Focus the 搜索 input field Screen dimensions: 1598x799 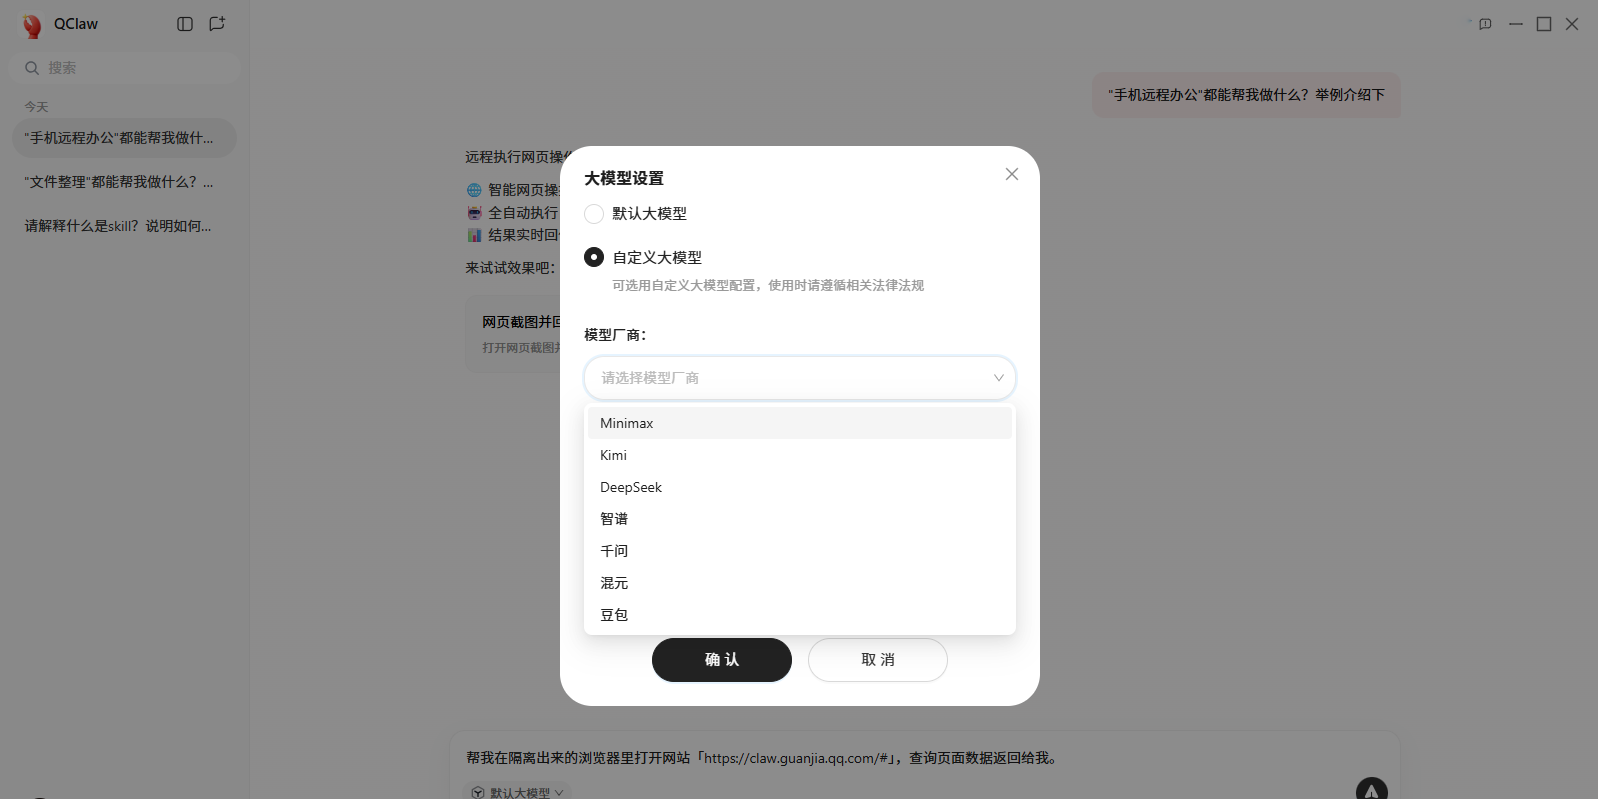pyautogui.click(x=125, y=68)
